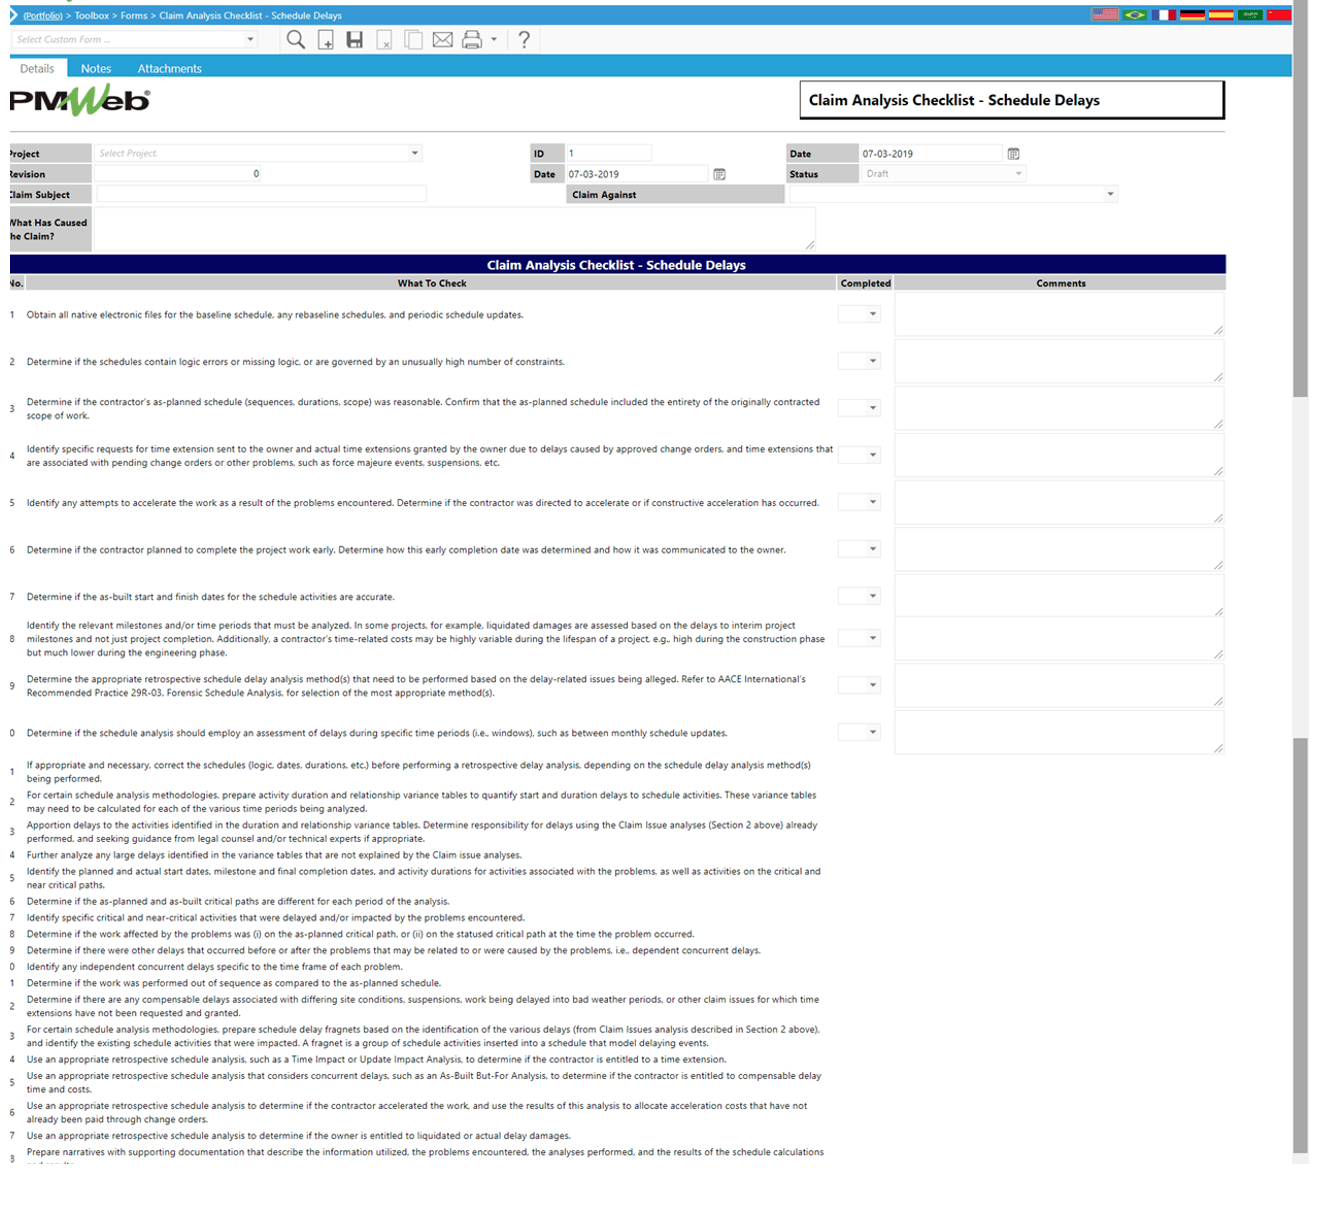Click Comments box for retrospective delay method item

click(1059, 685)
